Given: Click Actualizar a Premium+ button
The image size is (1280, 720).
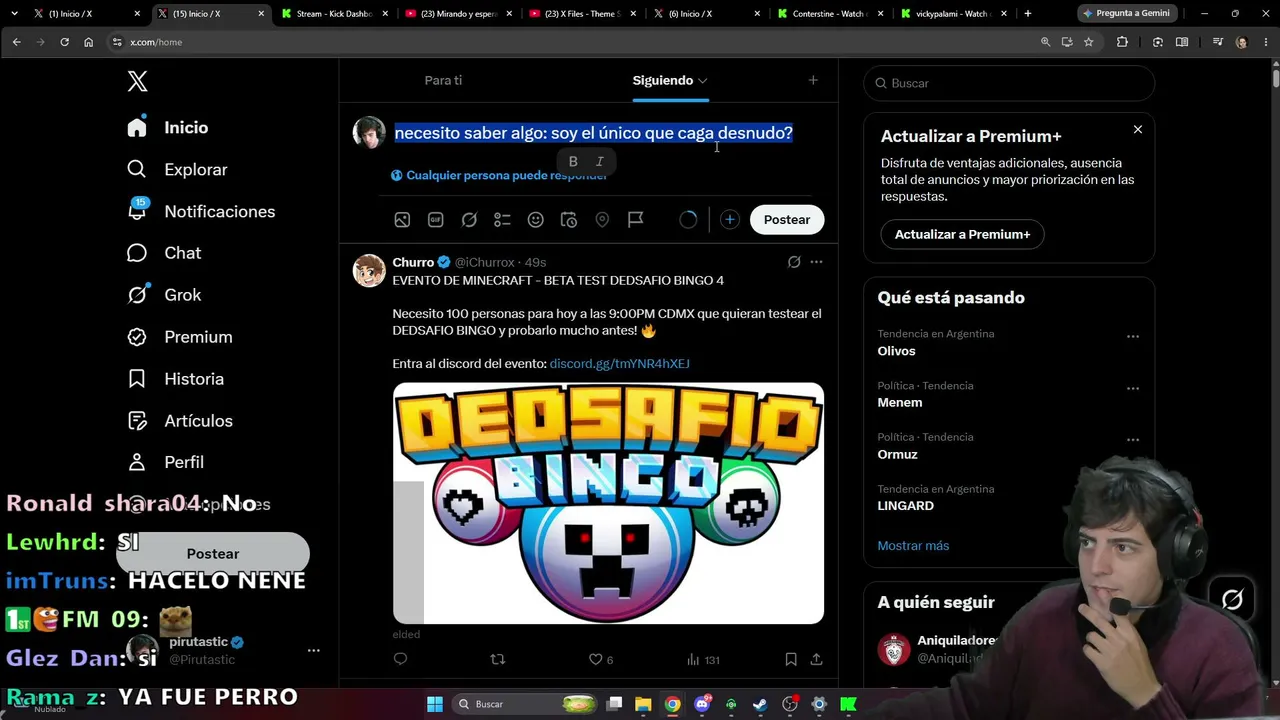Looking at the screenshot, I should (x=962, y=234).
